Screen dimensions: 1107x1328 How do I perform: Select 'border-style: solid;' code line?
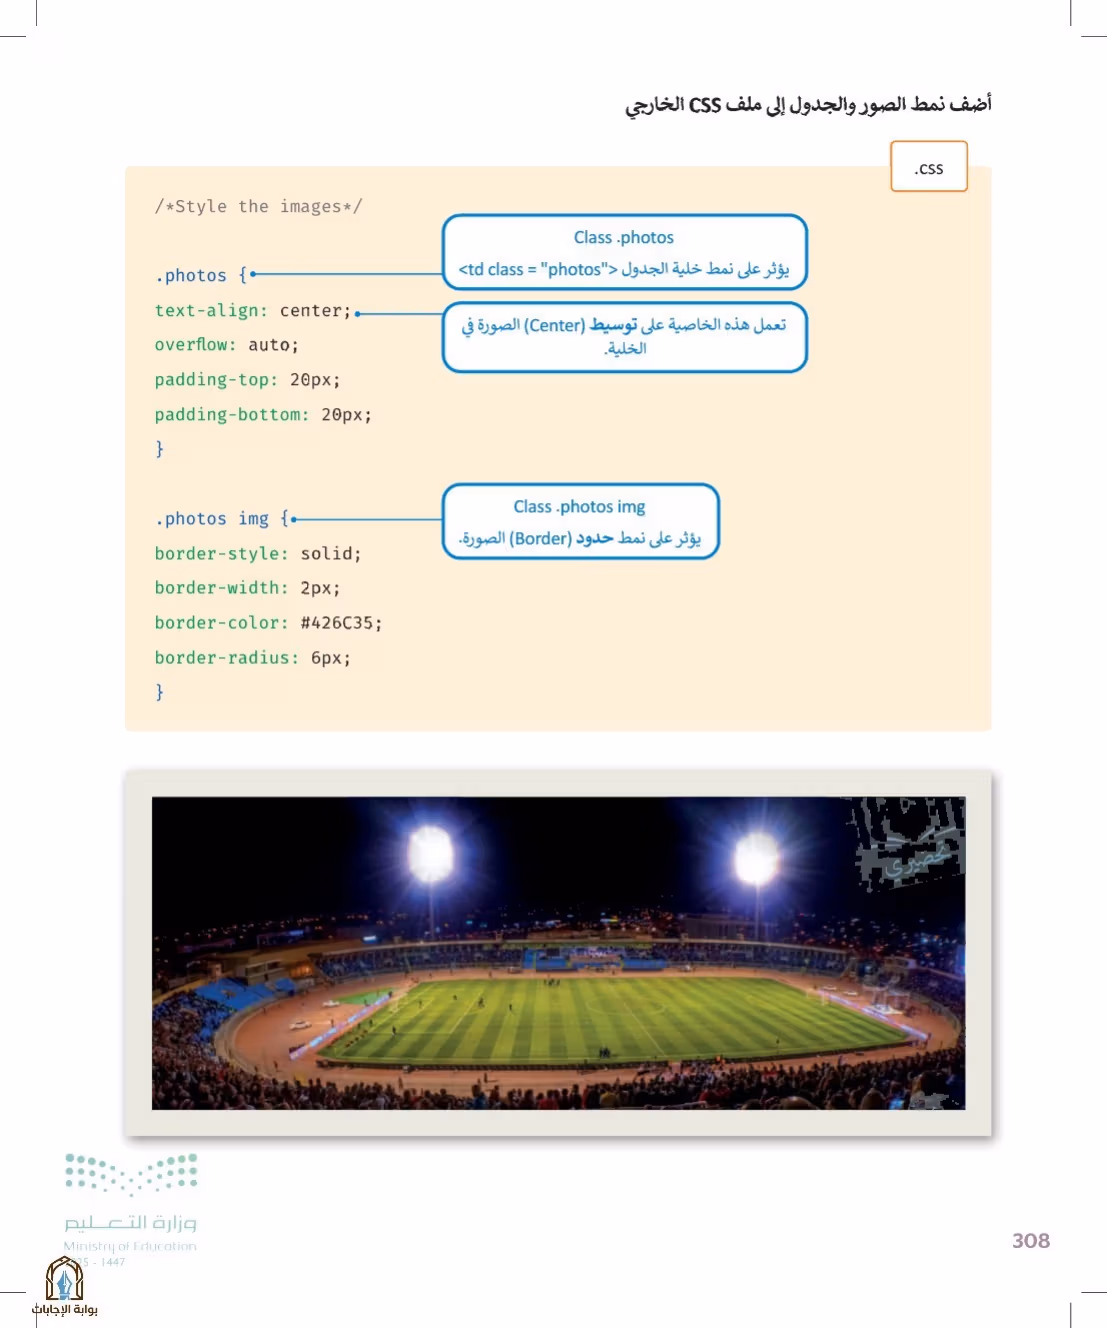258,553
